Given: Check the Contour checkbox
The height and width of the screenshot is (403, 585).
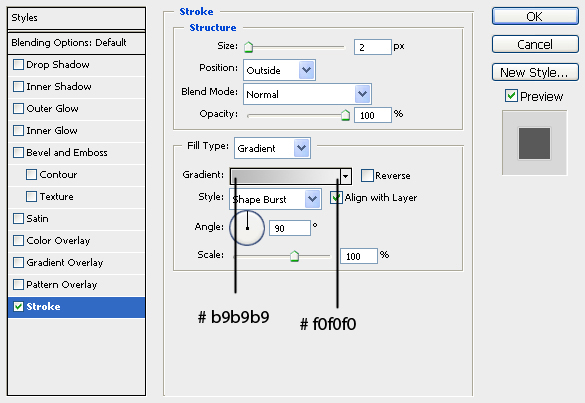Looking at the screenshot, I should tap(31, 175).
